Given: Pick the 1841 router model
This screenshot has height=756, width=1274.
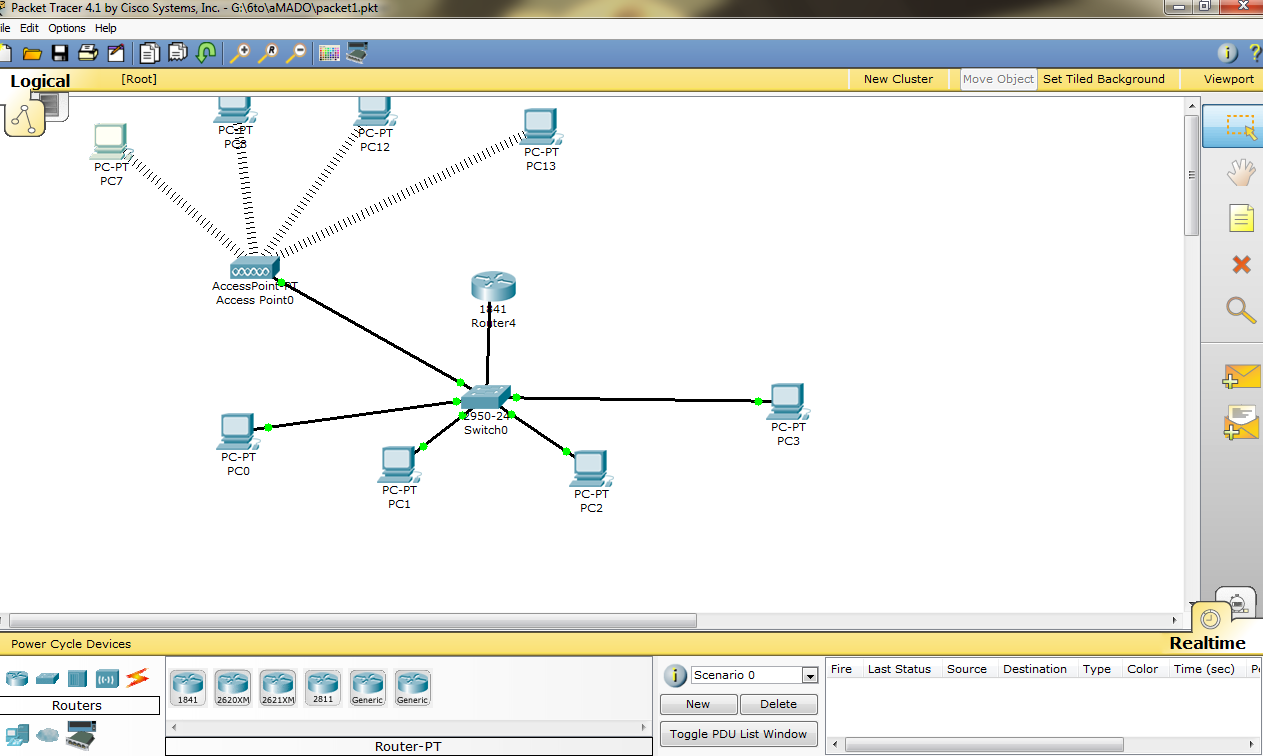Looking at the screenshot, I should [186, 687].
